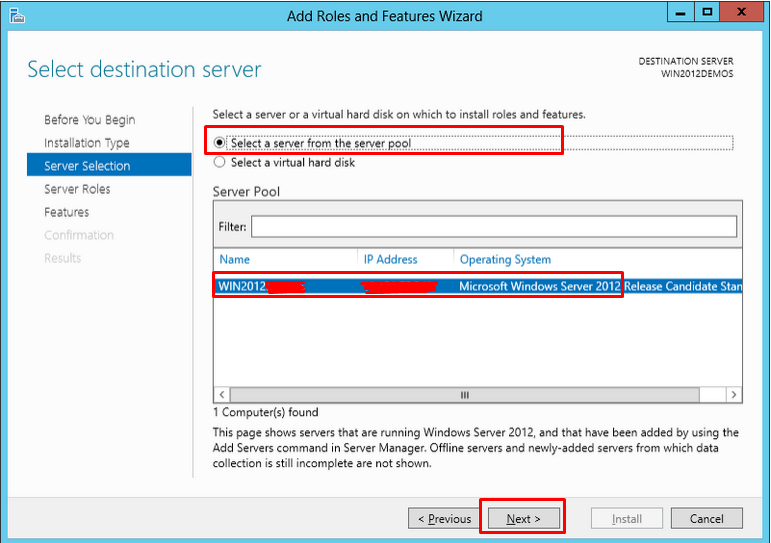Viewport: 771px width, 543px height.
Task: Select a server from the server pool
Action: tap(220, 143)
